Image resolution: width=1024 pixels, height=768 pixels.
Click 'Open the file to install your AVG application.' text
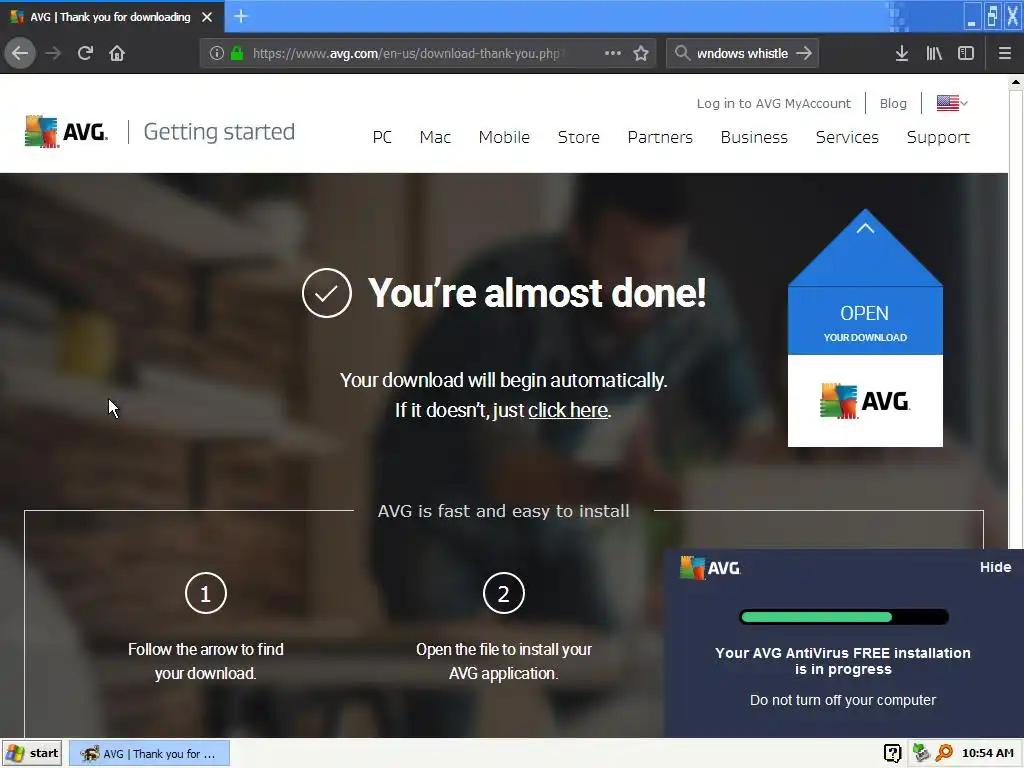tap(504, 661)
